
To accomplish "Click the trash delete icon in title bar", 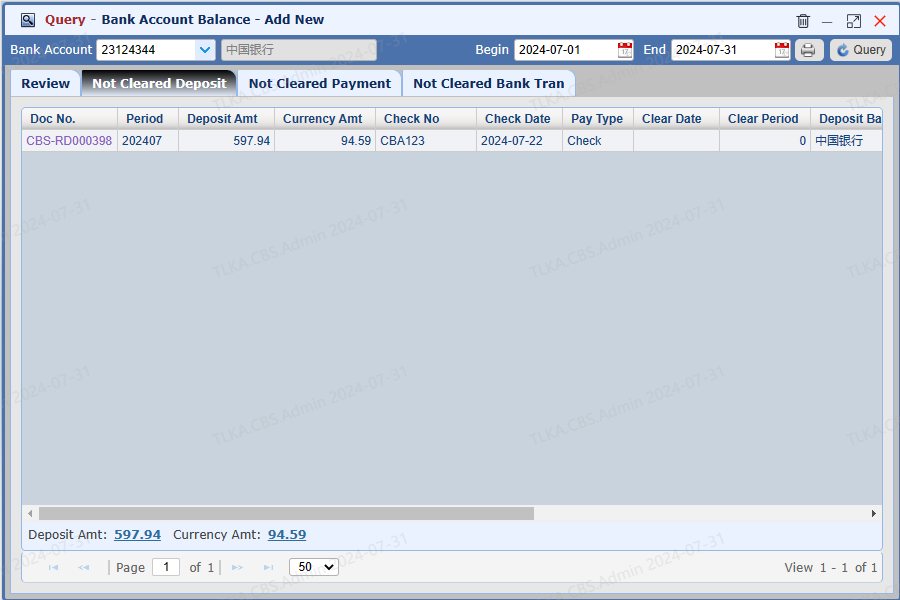I will click(803, 21).
